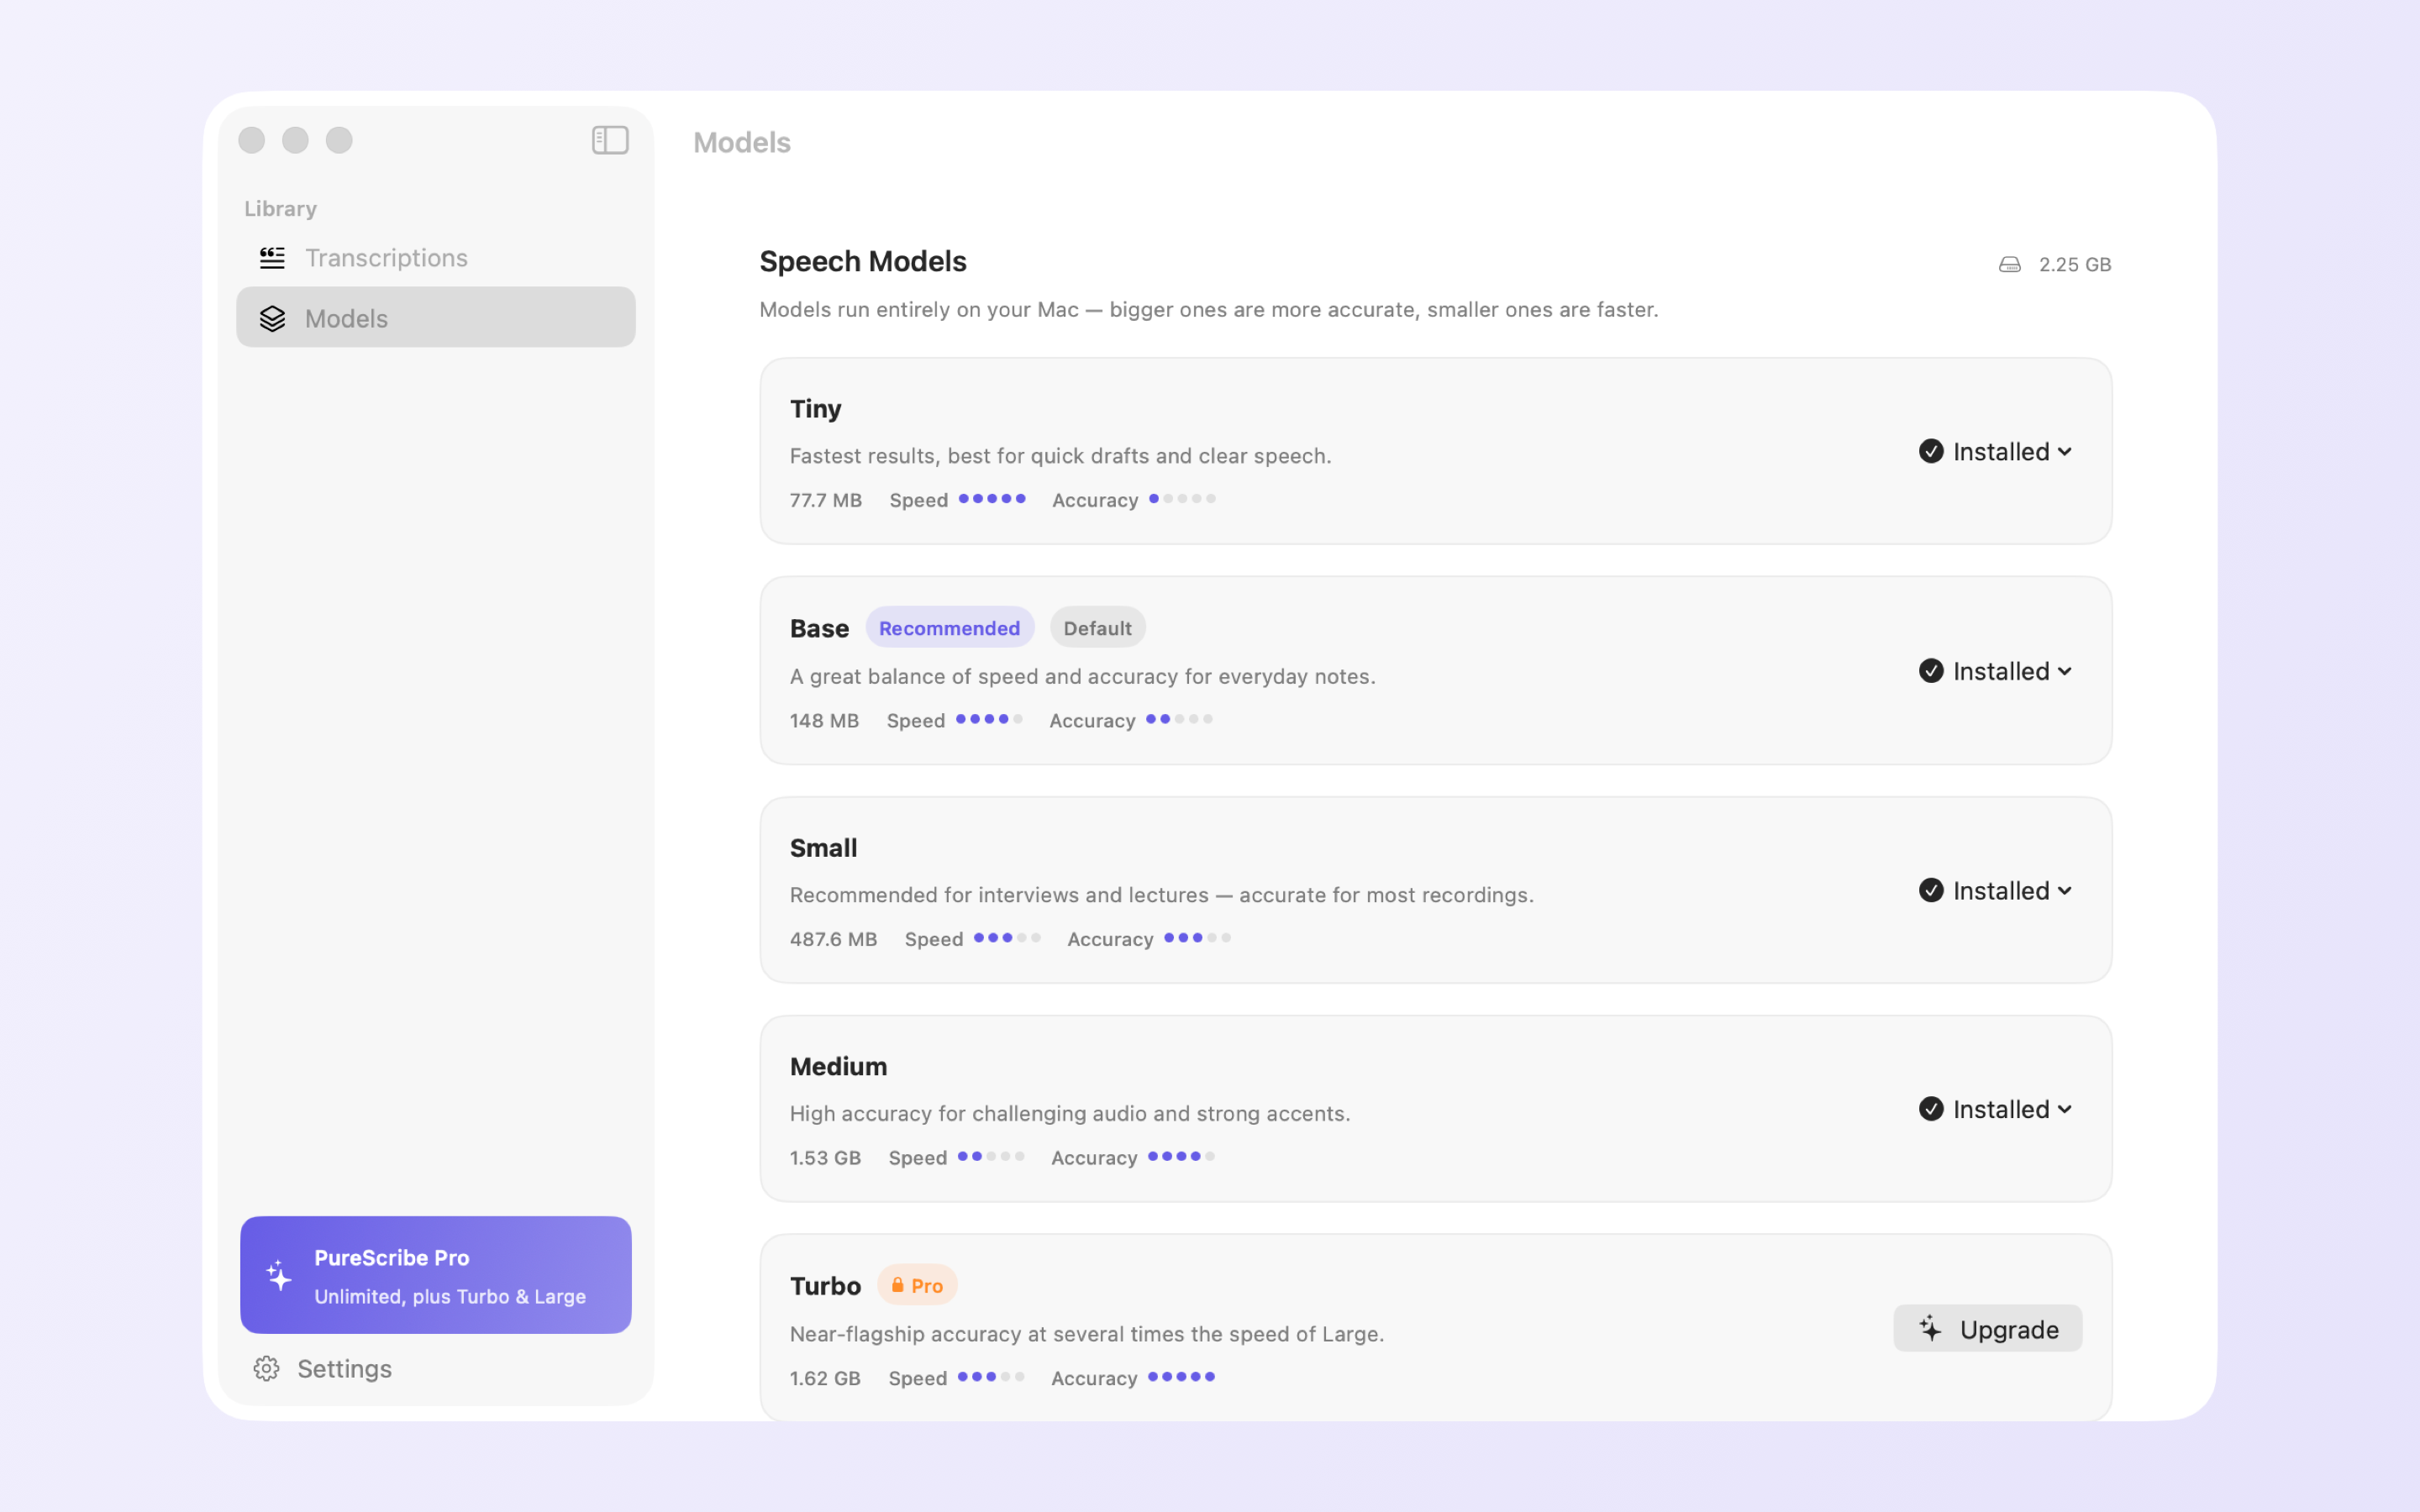The width and height of the screenshot is (2420, 1512).
Task: Click the disk storage icon
Action: coord(2010,264)
